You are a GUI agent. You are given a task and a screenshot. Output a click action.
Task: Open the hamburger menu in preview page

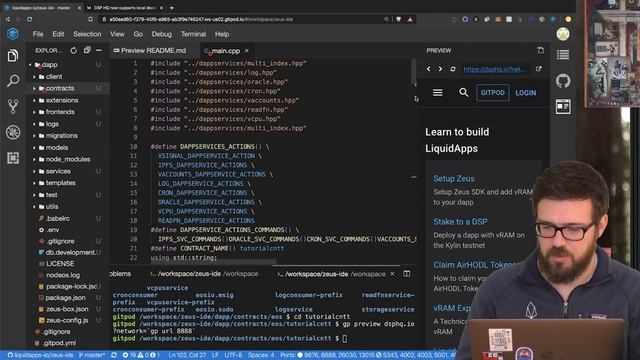click(438, 93)
